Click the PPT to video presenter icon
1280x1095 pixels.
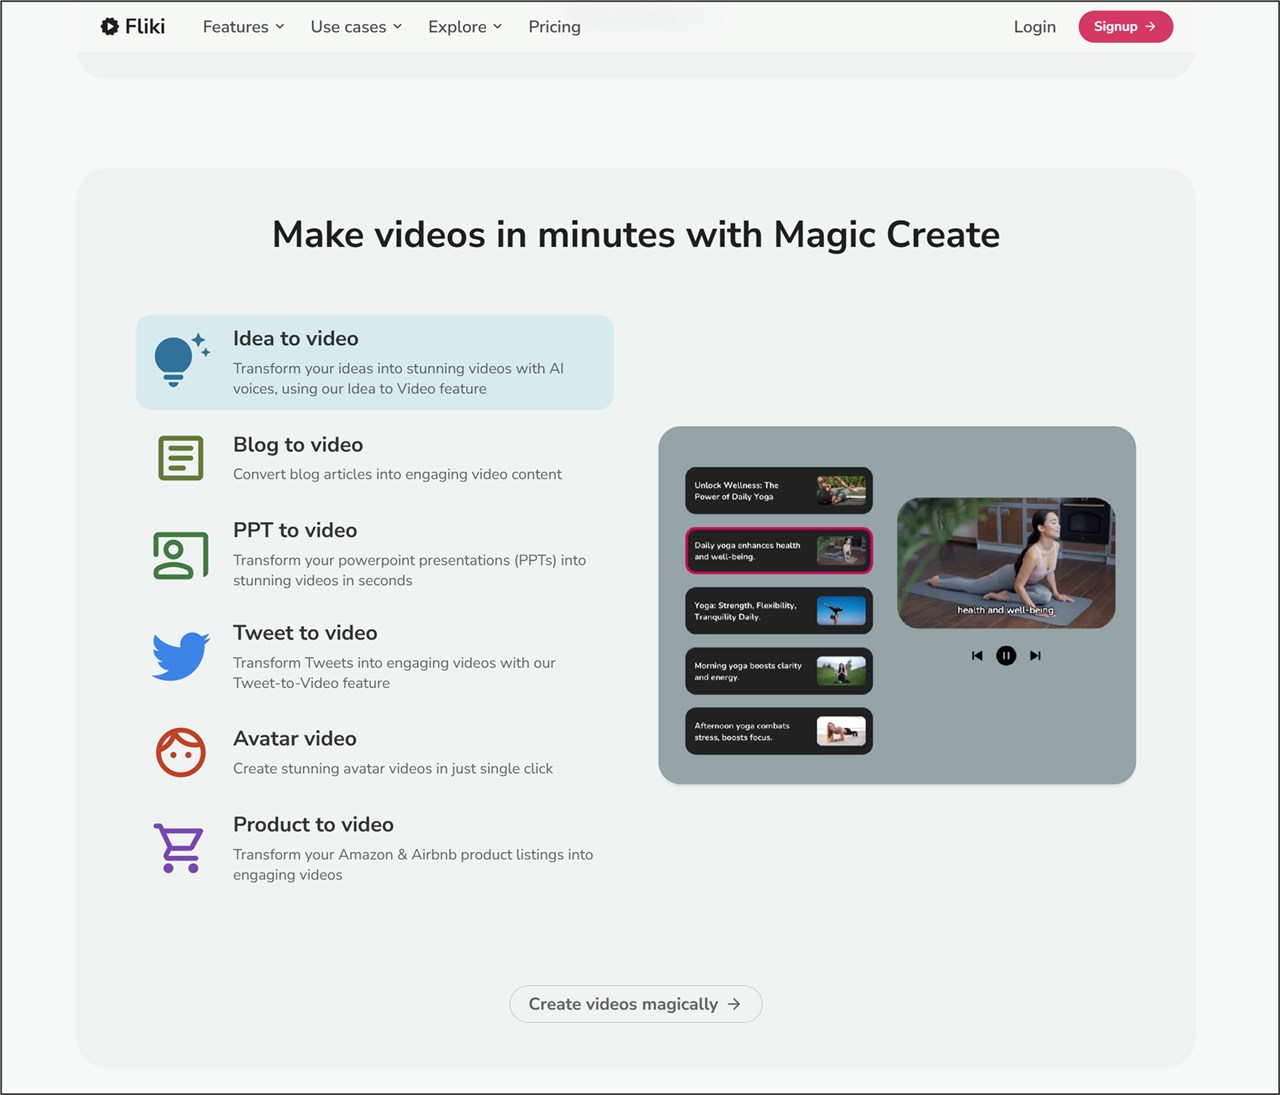(x=181, y=555)
